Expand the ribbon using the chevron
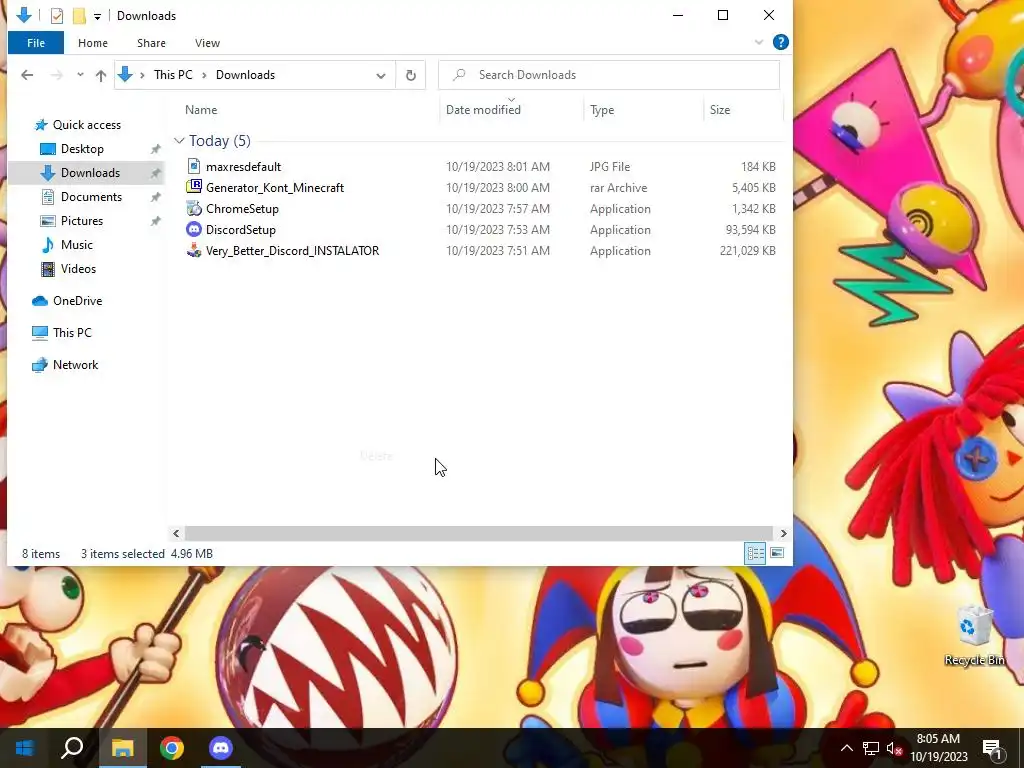The width and height of the screenshot is (1024, 768). coord(758,42)
